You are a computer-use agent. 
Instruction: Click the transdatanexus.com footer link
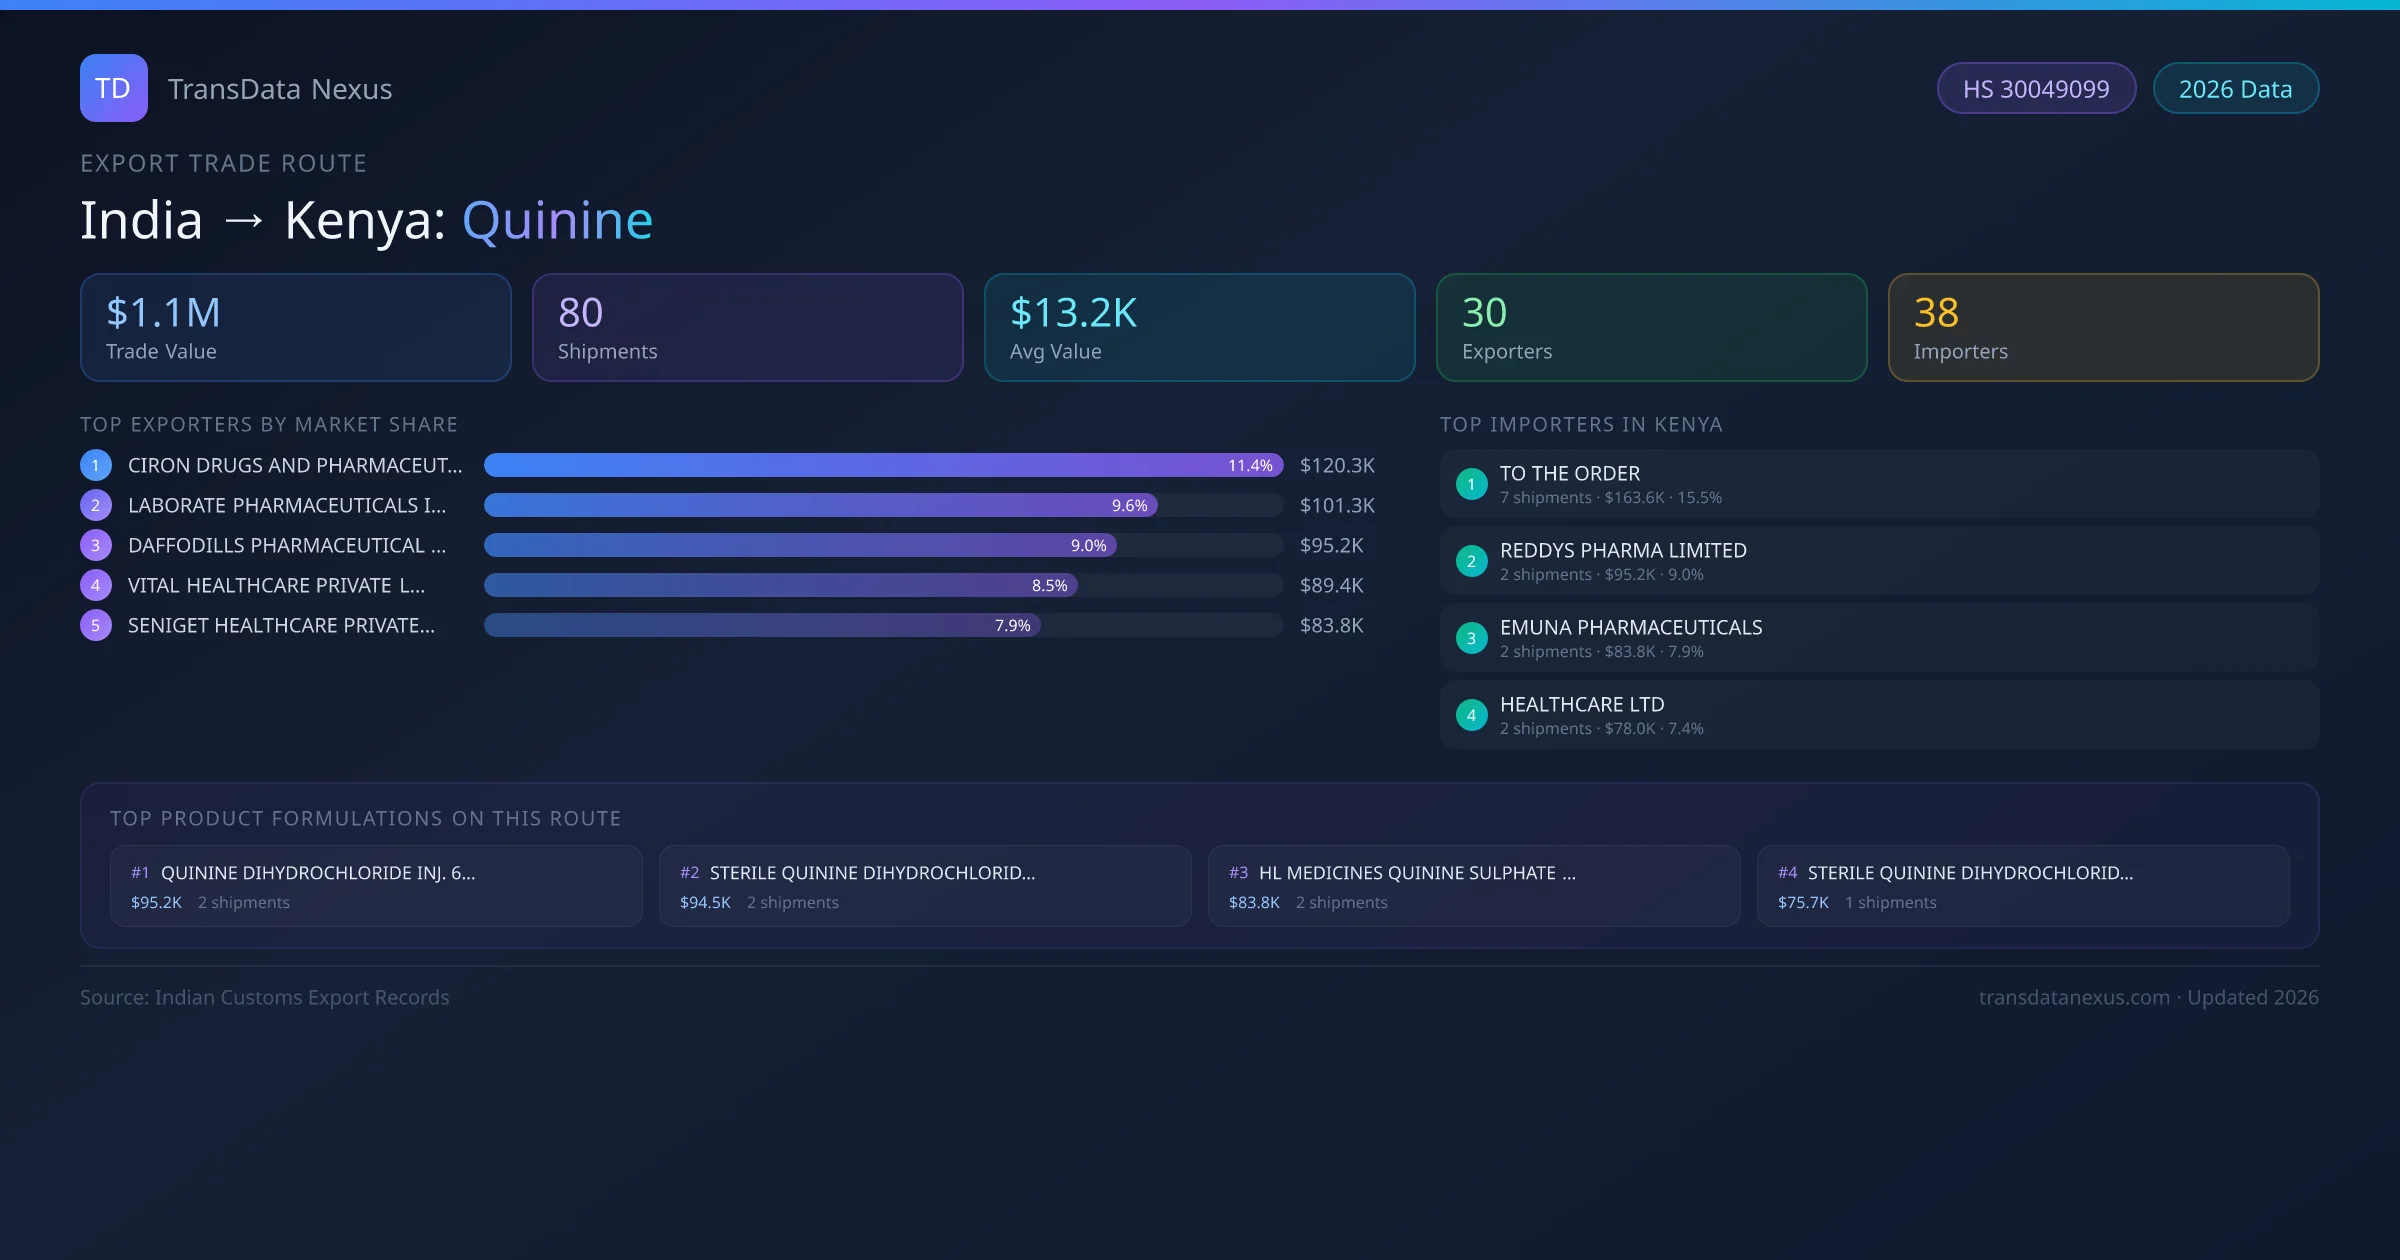(2074, 997)
